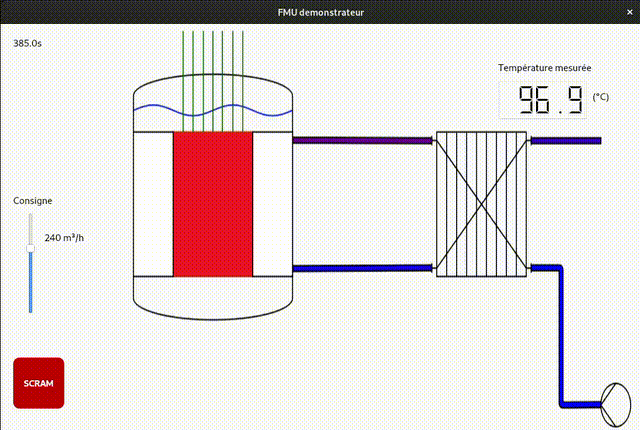Select the heat exchanger with crossed lines
The image size is (640, 430).
point(482,204)
